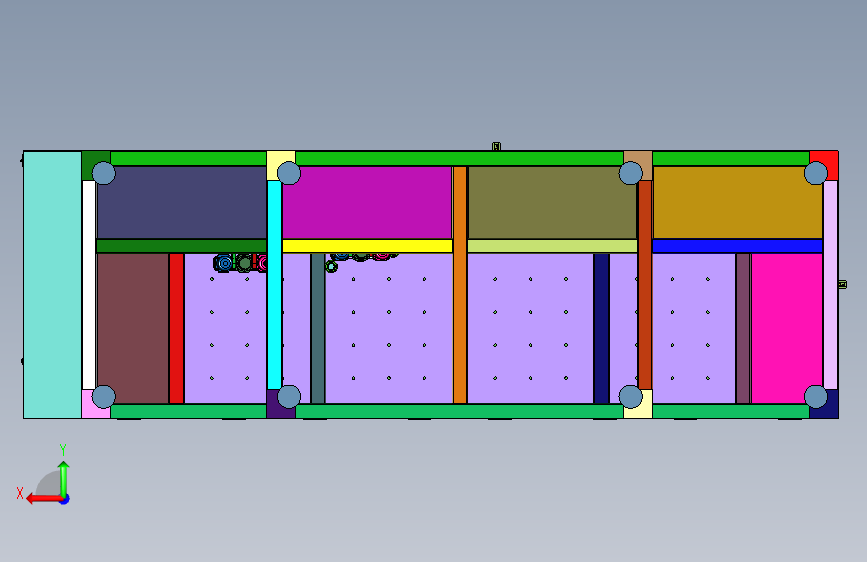
Task: Pick the mustard gold panel
Action: 738,203
